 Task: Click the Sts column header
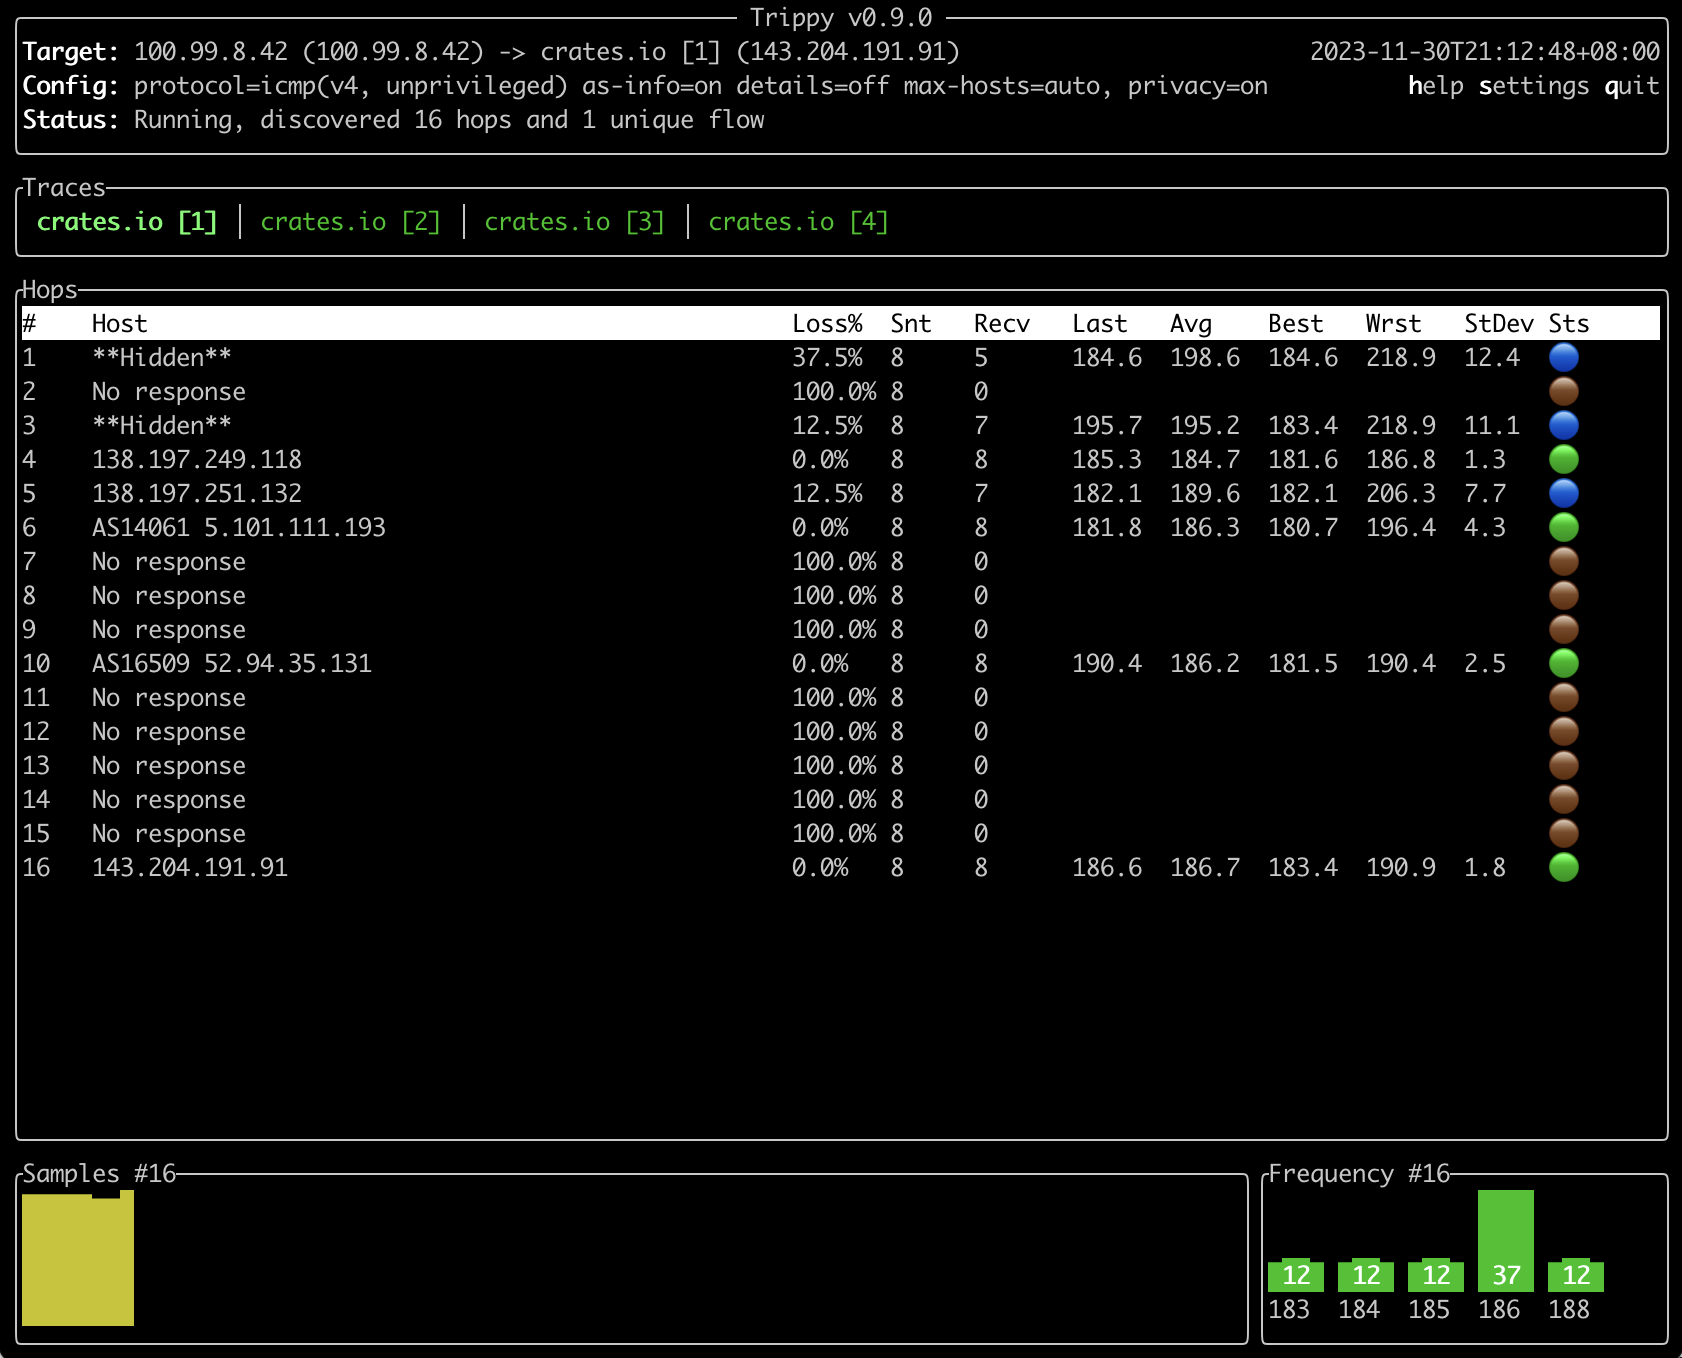tap(1568, 324)
